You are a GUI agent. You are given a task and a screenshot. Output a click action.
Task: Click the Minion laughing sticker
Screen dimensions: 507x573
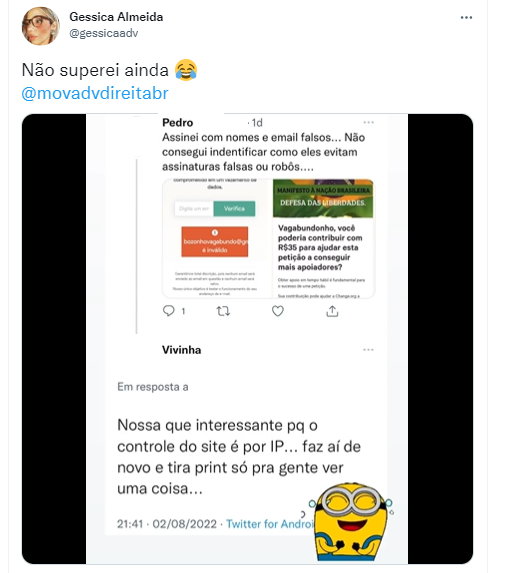click(x=351, y=521)
